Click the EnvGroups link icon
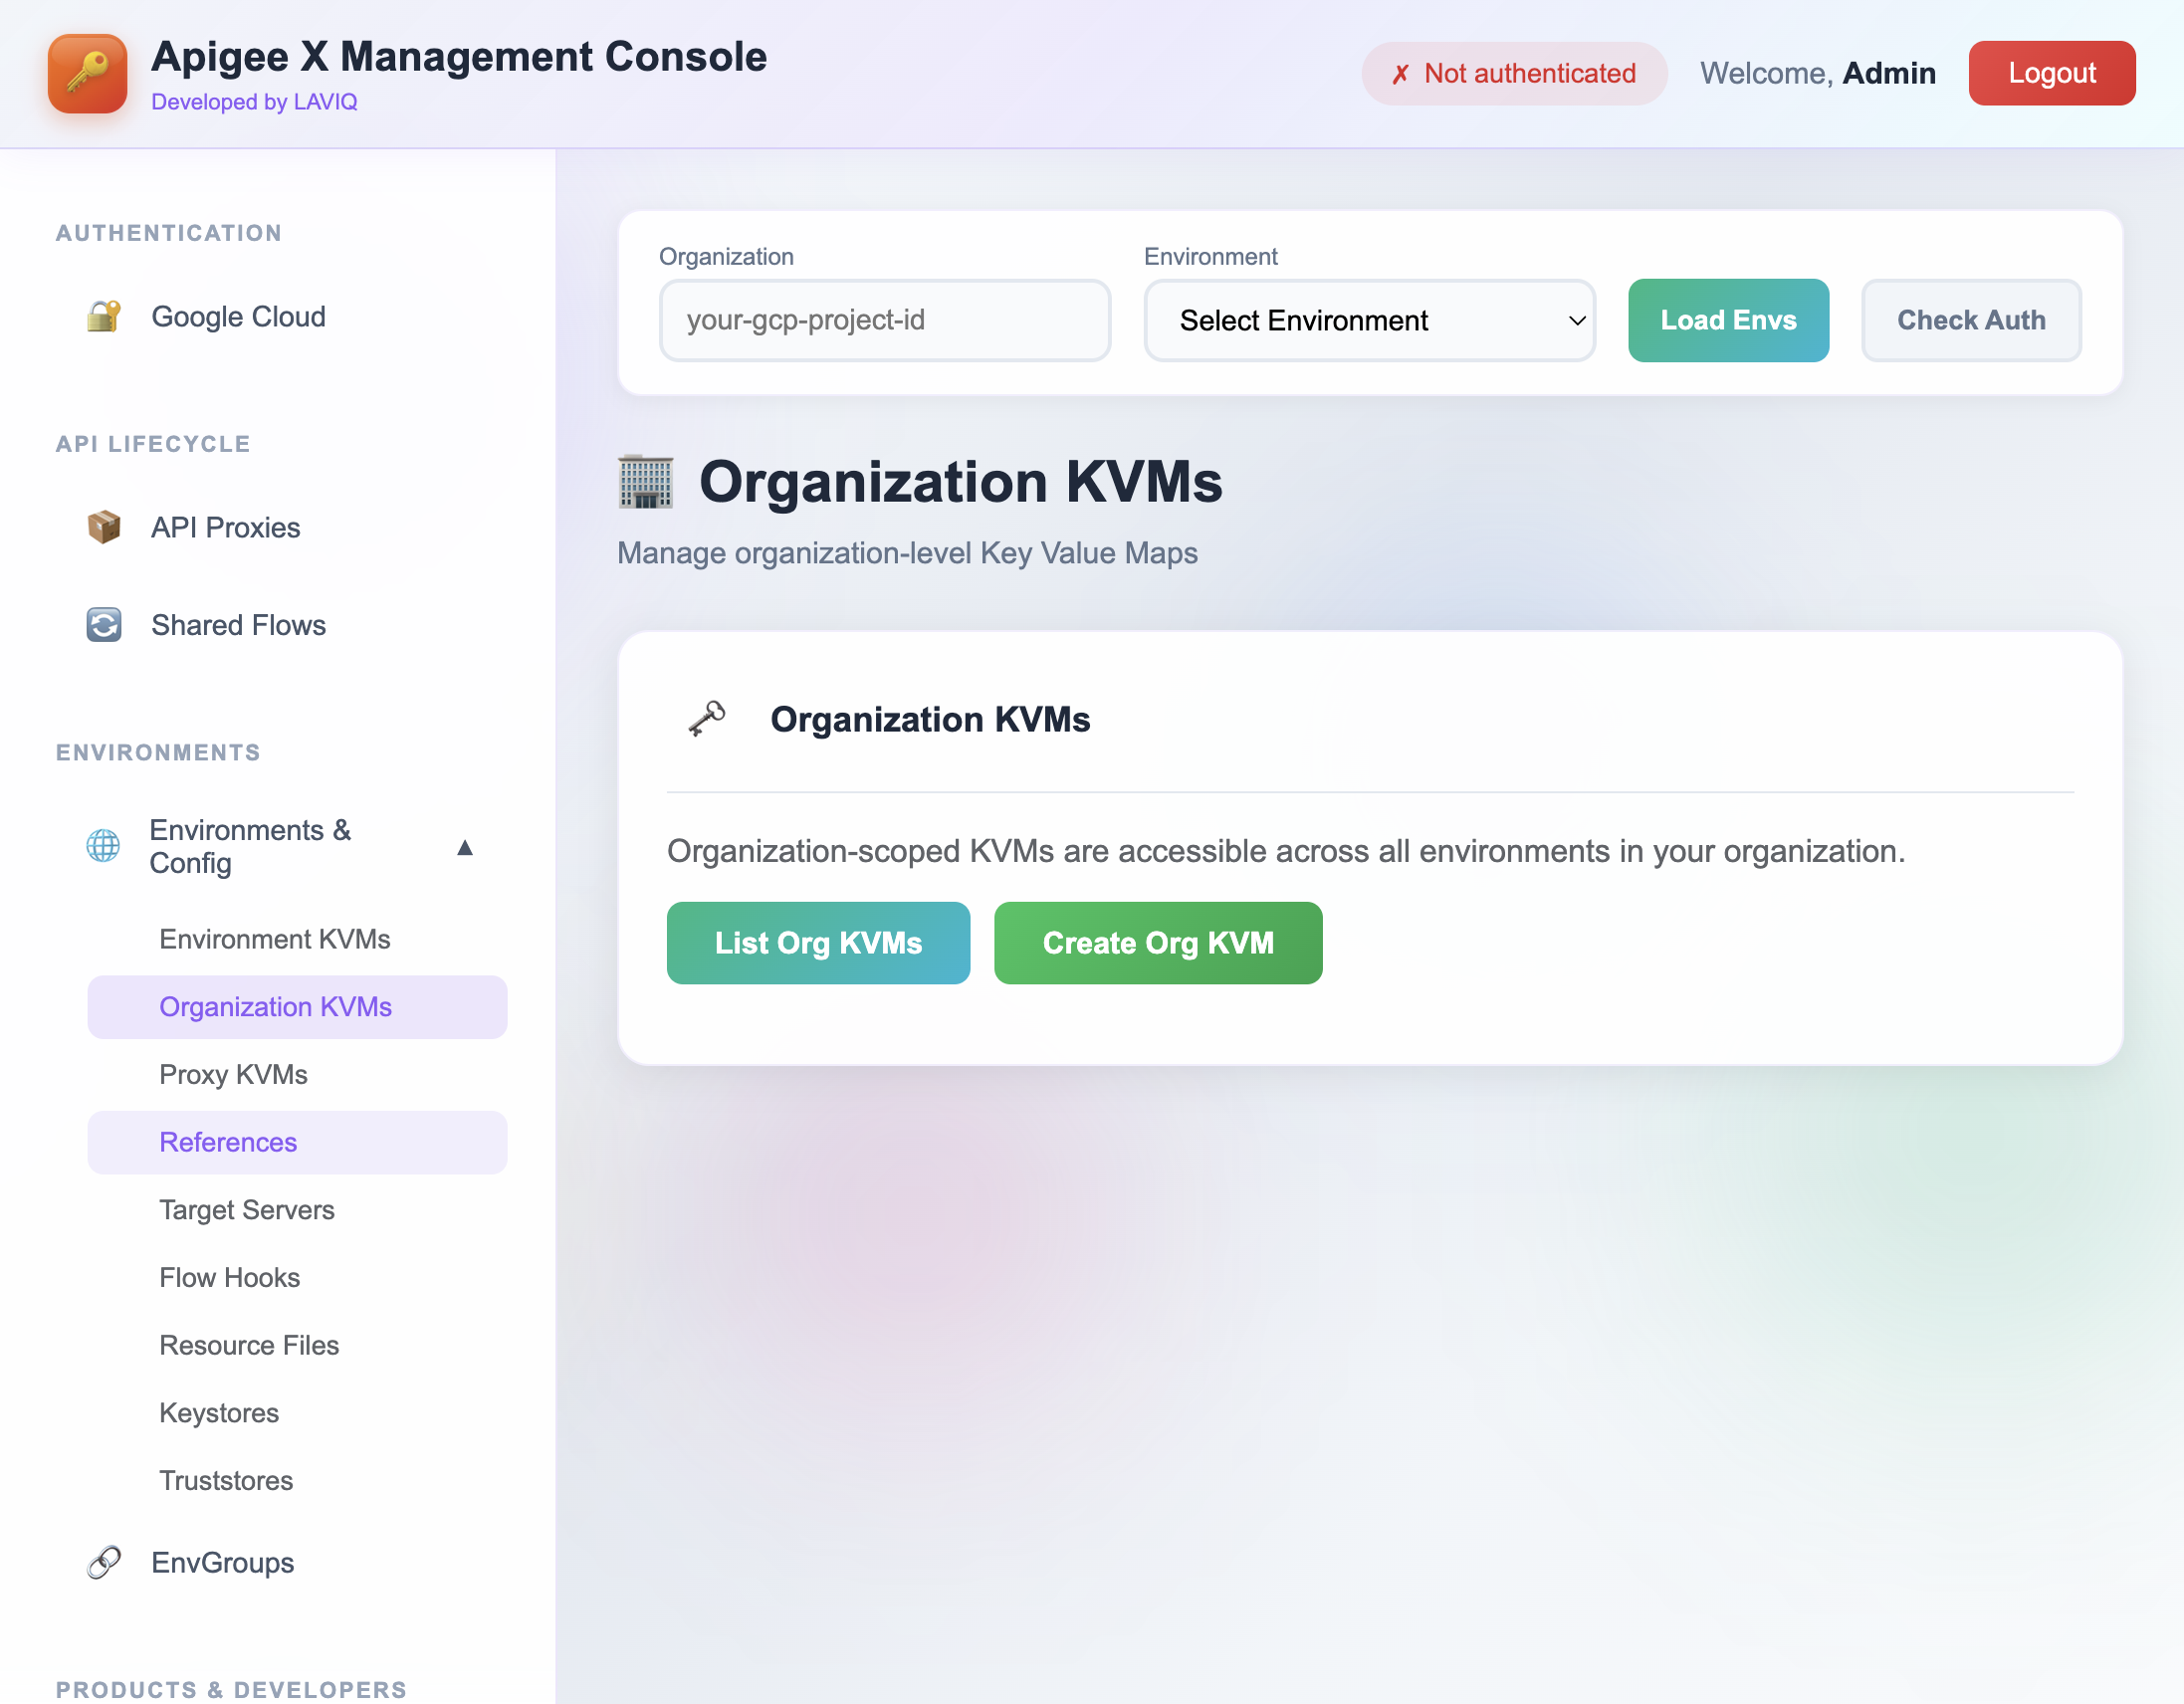The height and width of the screenshot is (1704, 2184). pyautogui.click(x=104, y=1562)
